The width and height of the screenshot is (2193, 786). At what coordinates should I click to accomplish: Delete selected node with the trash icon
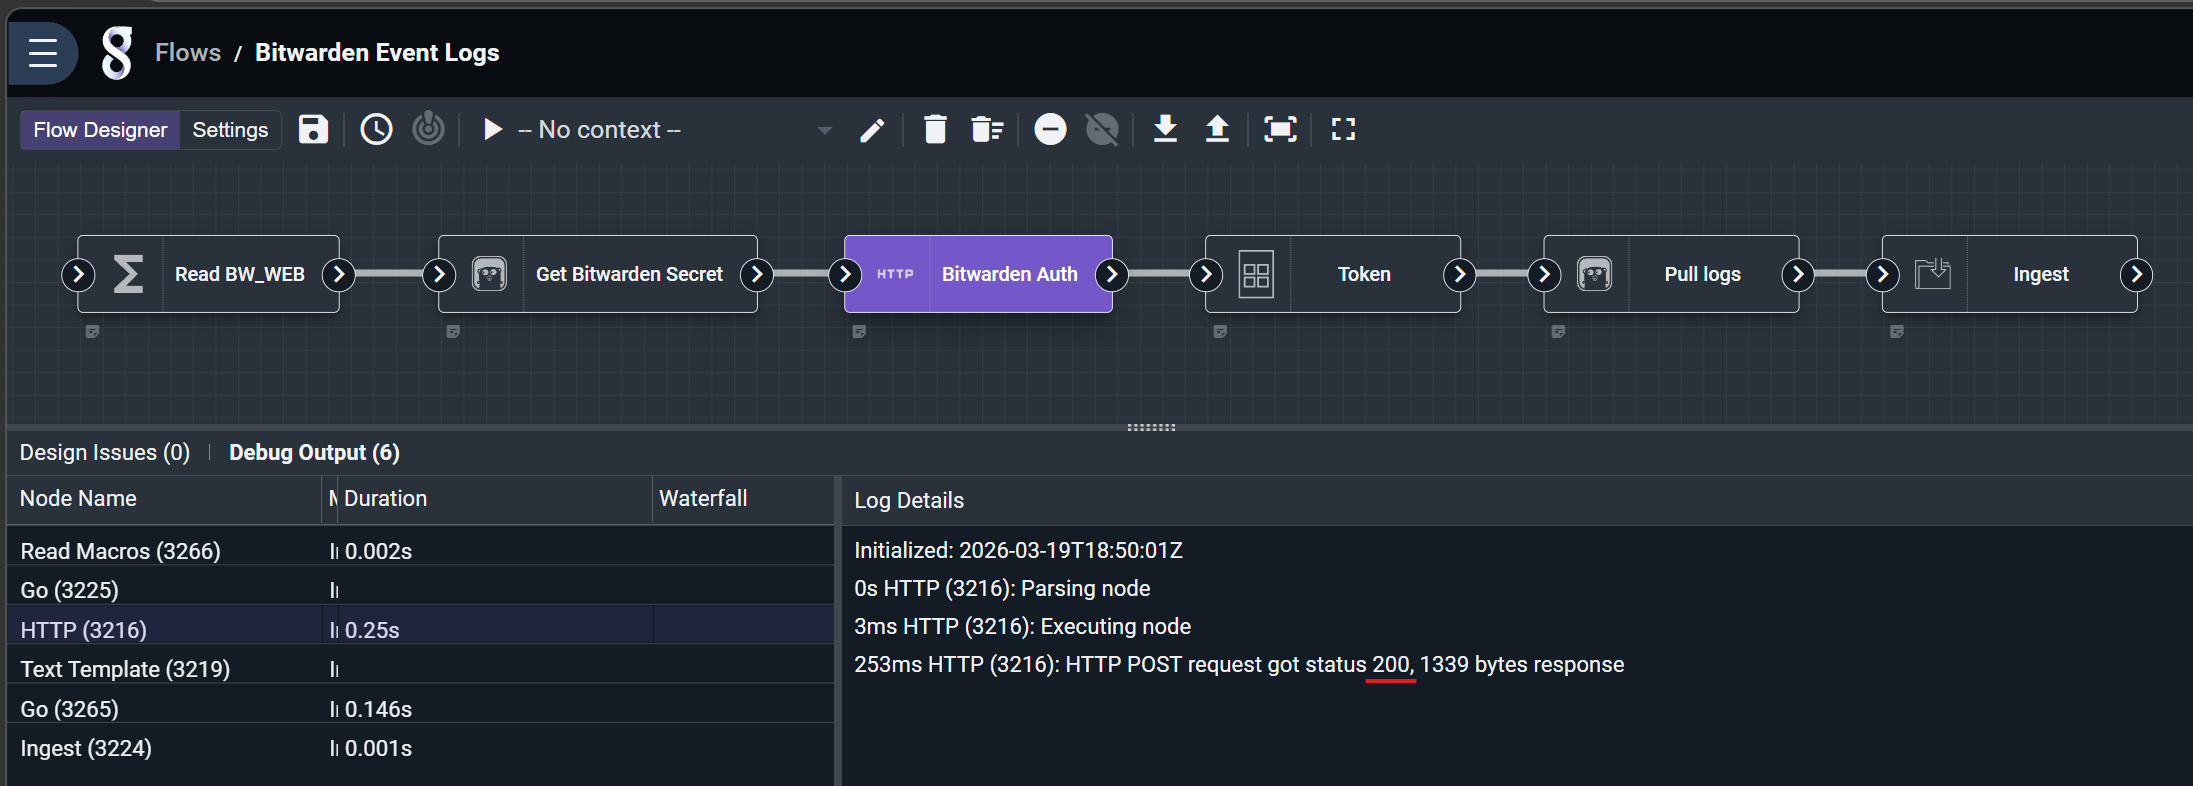(x=935, y=129)
